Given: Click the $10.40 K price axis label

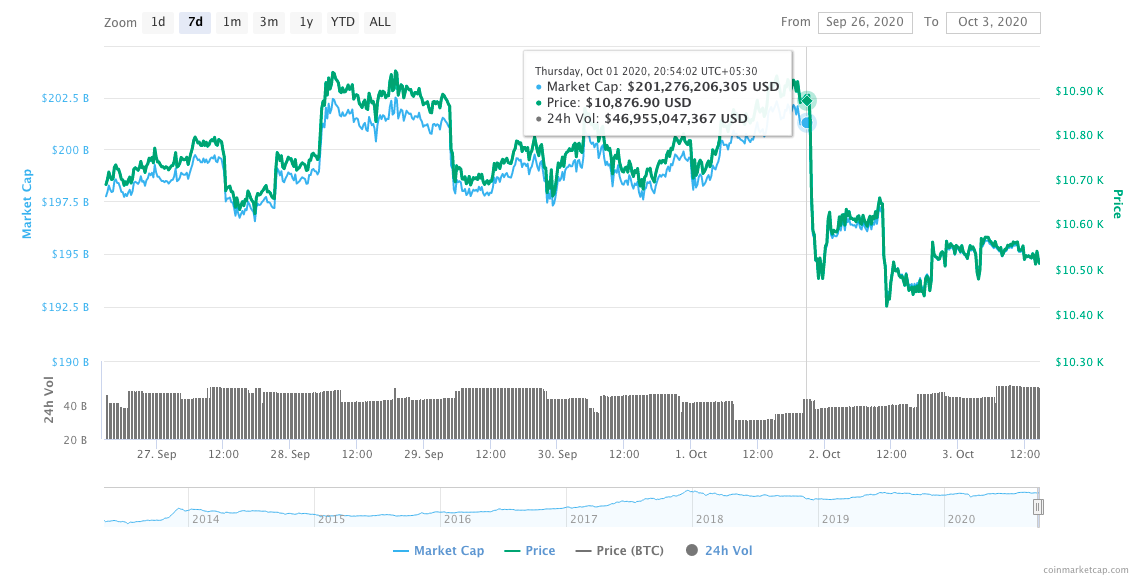Looking at the screenshot, I should pos(1079,315).
